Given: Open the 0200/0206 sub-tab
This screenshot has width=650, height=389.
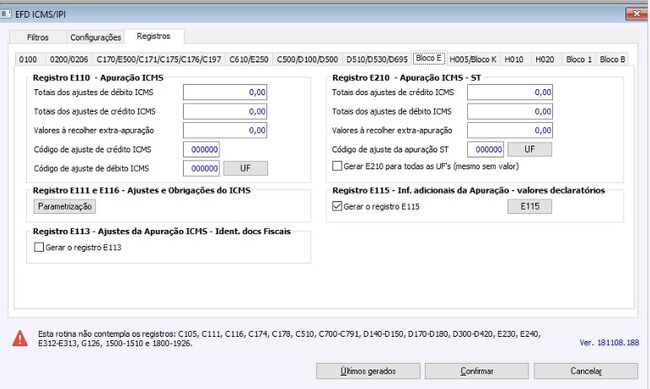Looking at the screenshot, I should coord(69,59).
